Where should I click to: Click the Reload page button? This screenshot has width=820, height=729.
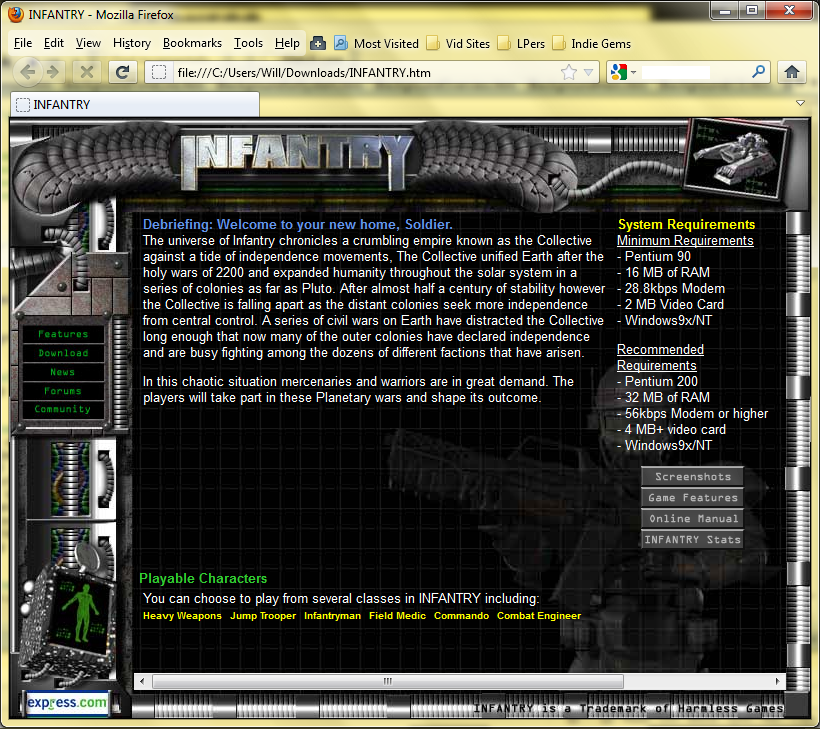pyautogui.click(x=122, y=72)
